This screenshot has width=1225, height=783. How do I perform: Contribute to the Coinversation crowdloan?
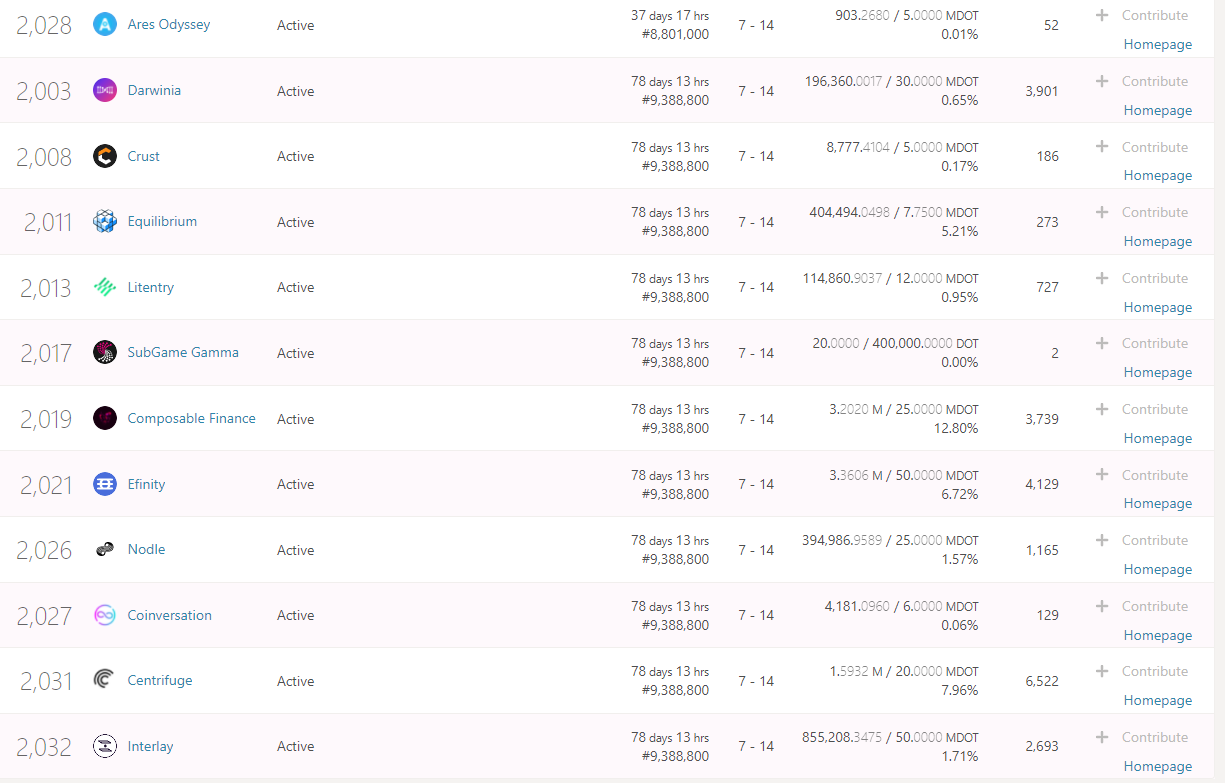tap(1142, 606)
